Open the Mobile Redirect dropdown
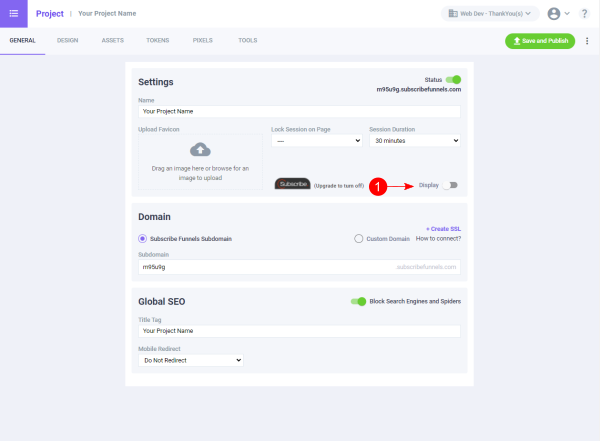Image resolution: width=600 pixels, height=441 pixels. [191, 359]
